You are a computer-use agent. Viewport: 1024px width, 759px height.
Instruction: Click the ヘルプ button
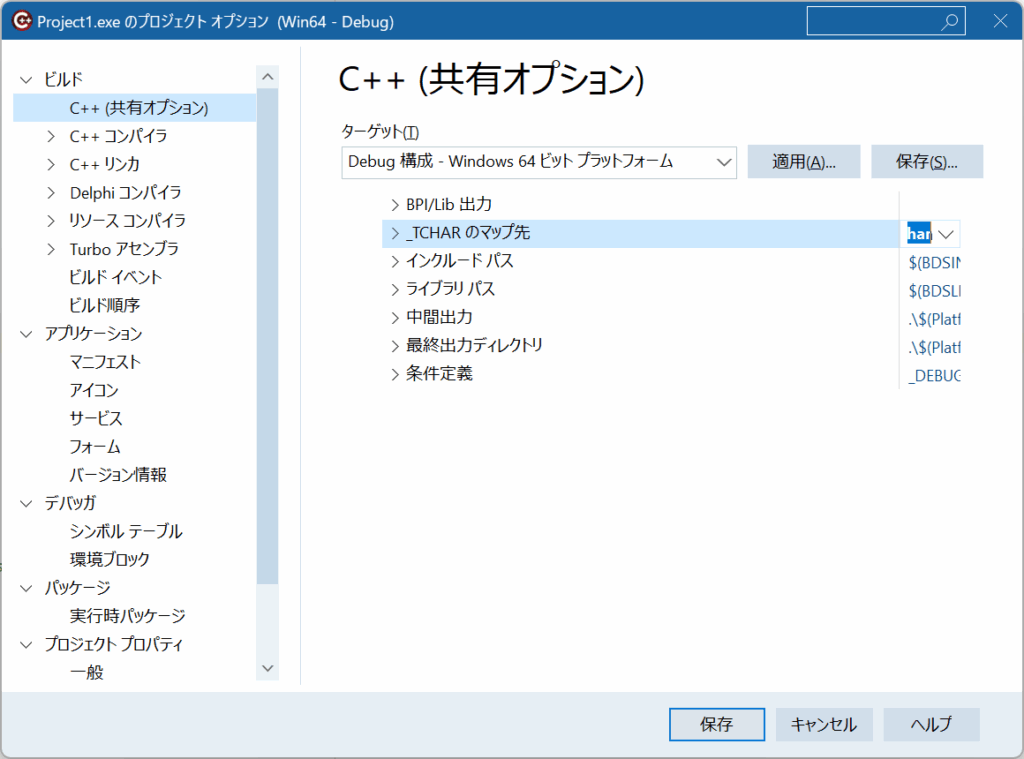931,725
